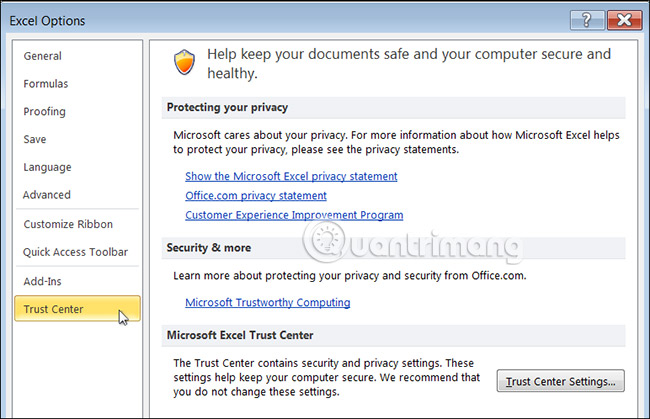
Task: Open Show the Microsoft Excel privacy statement
Action: point(291,176)
